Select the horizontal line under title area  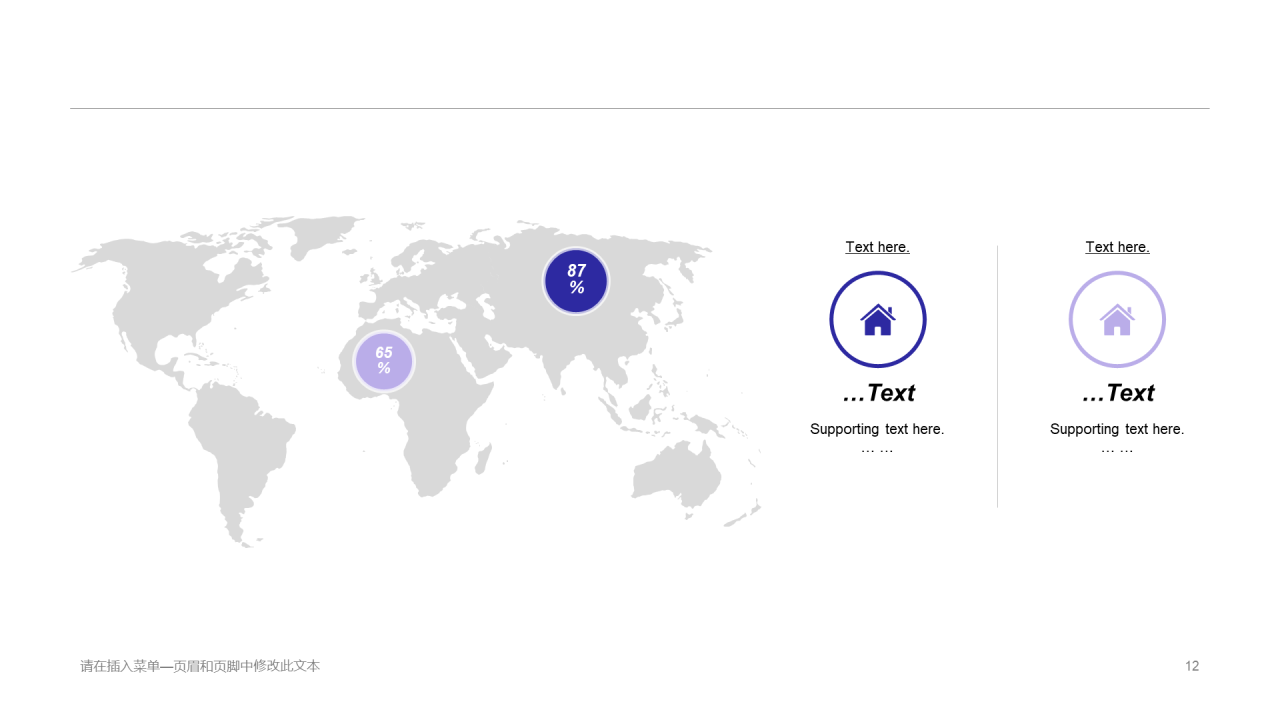coord(640,108)
